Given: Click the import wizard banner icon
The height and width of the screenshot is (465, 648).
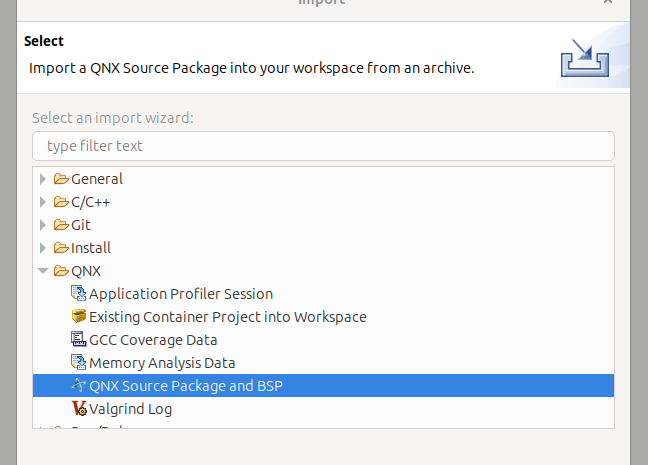Looking at the screenshot, I should [585, 57].
